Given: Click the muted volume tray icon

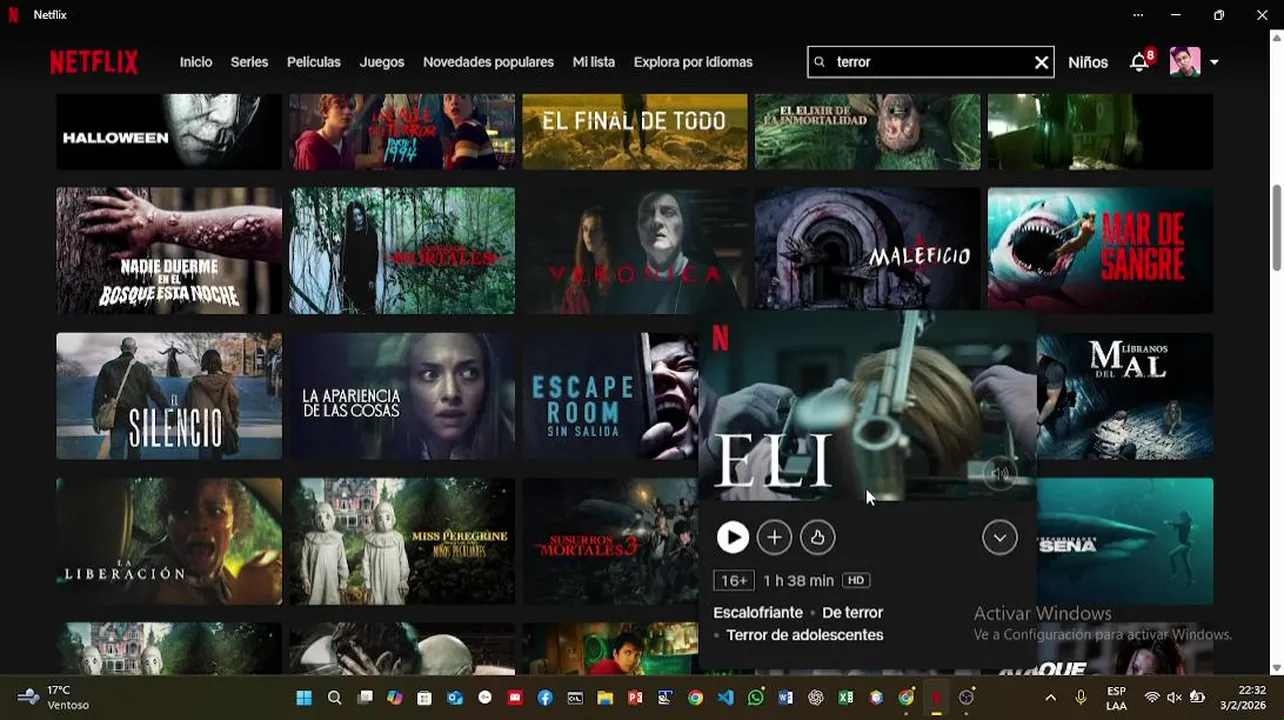Looking at the screenshot, I should 1174,698.
